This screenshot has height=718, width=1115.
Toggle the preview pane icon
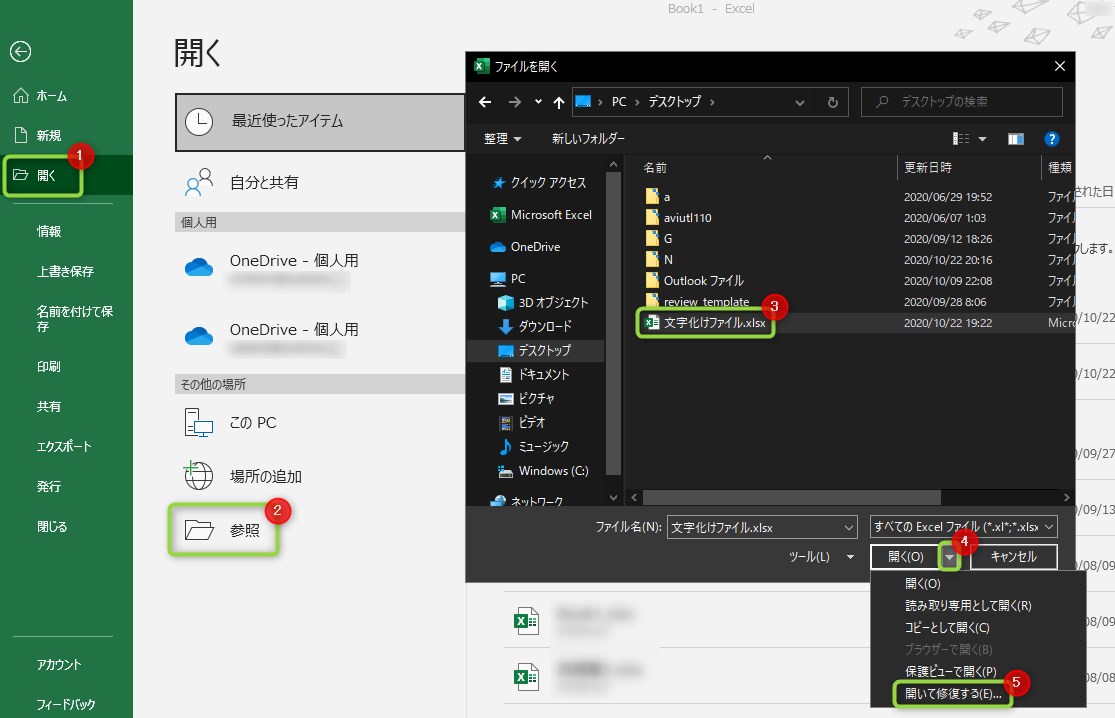pos(1015,139)
